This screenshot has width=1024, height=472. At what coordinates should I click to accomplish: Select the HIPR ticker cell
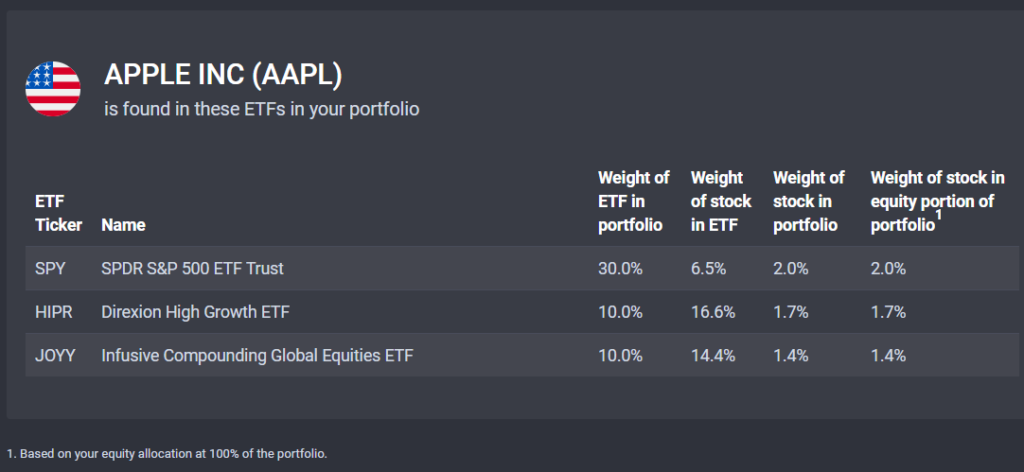point(54,312)
